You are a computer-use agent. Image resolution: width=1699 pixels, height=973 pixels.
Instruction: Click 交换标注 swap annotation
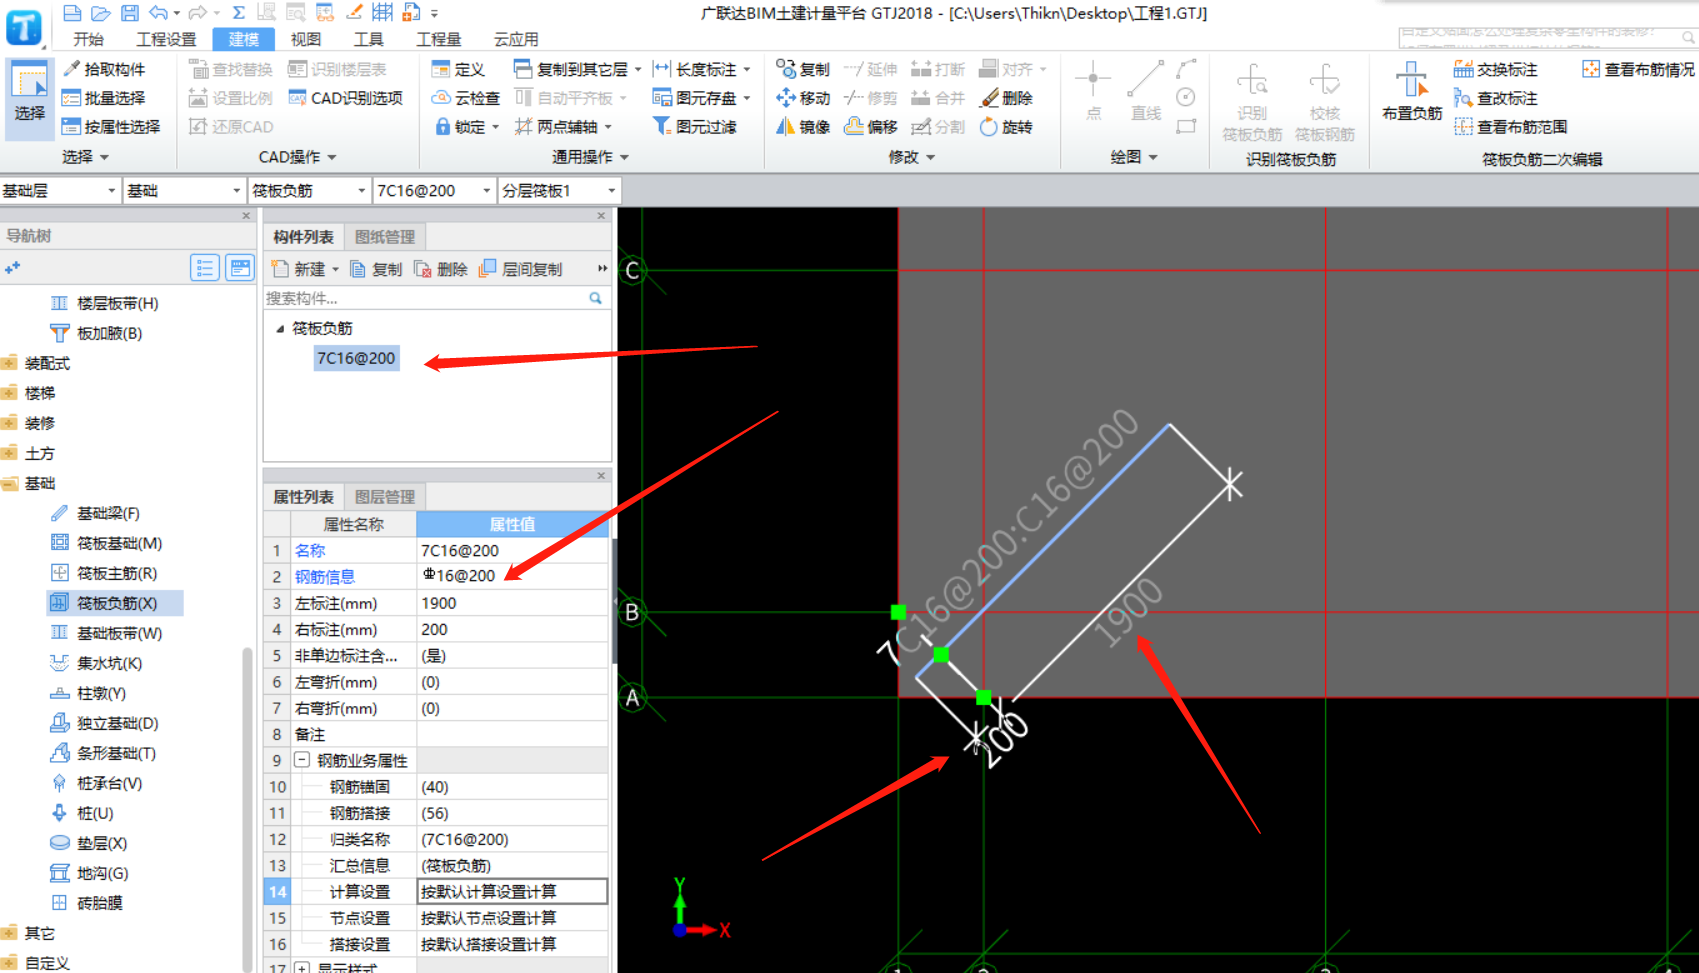tap(1496, 69)
